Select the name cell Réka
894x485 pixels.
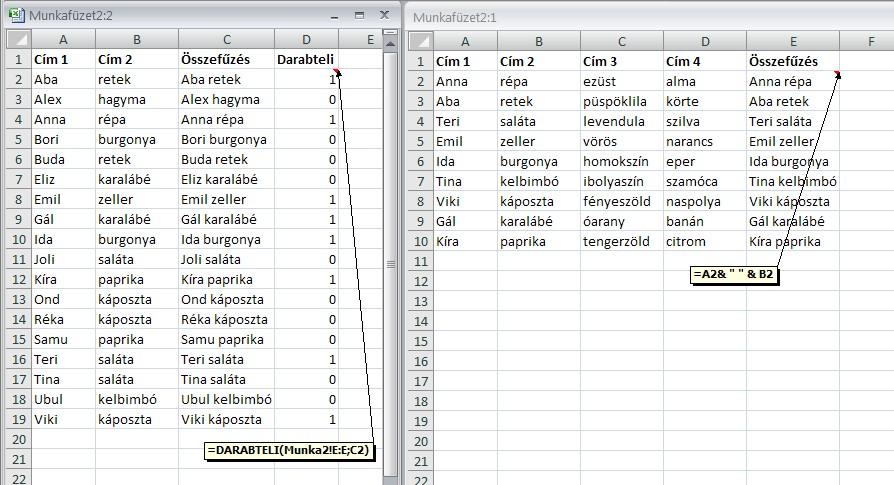[63, 320]
